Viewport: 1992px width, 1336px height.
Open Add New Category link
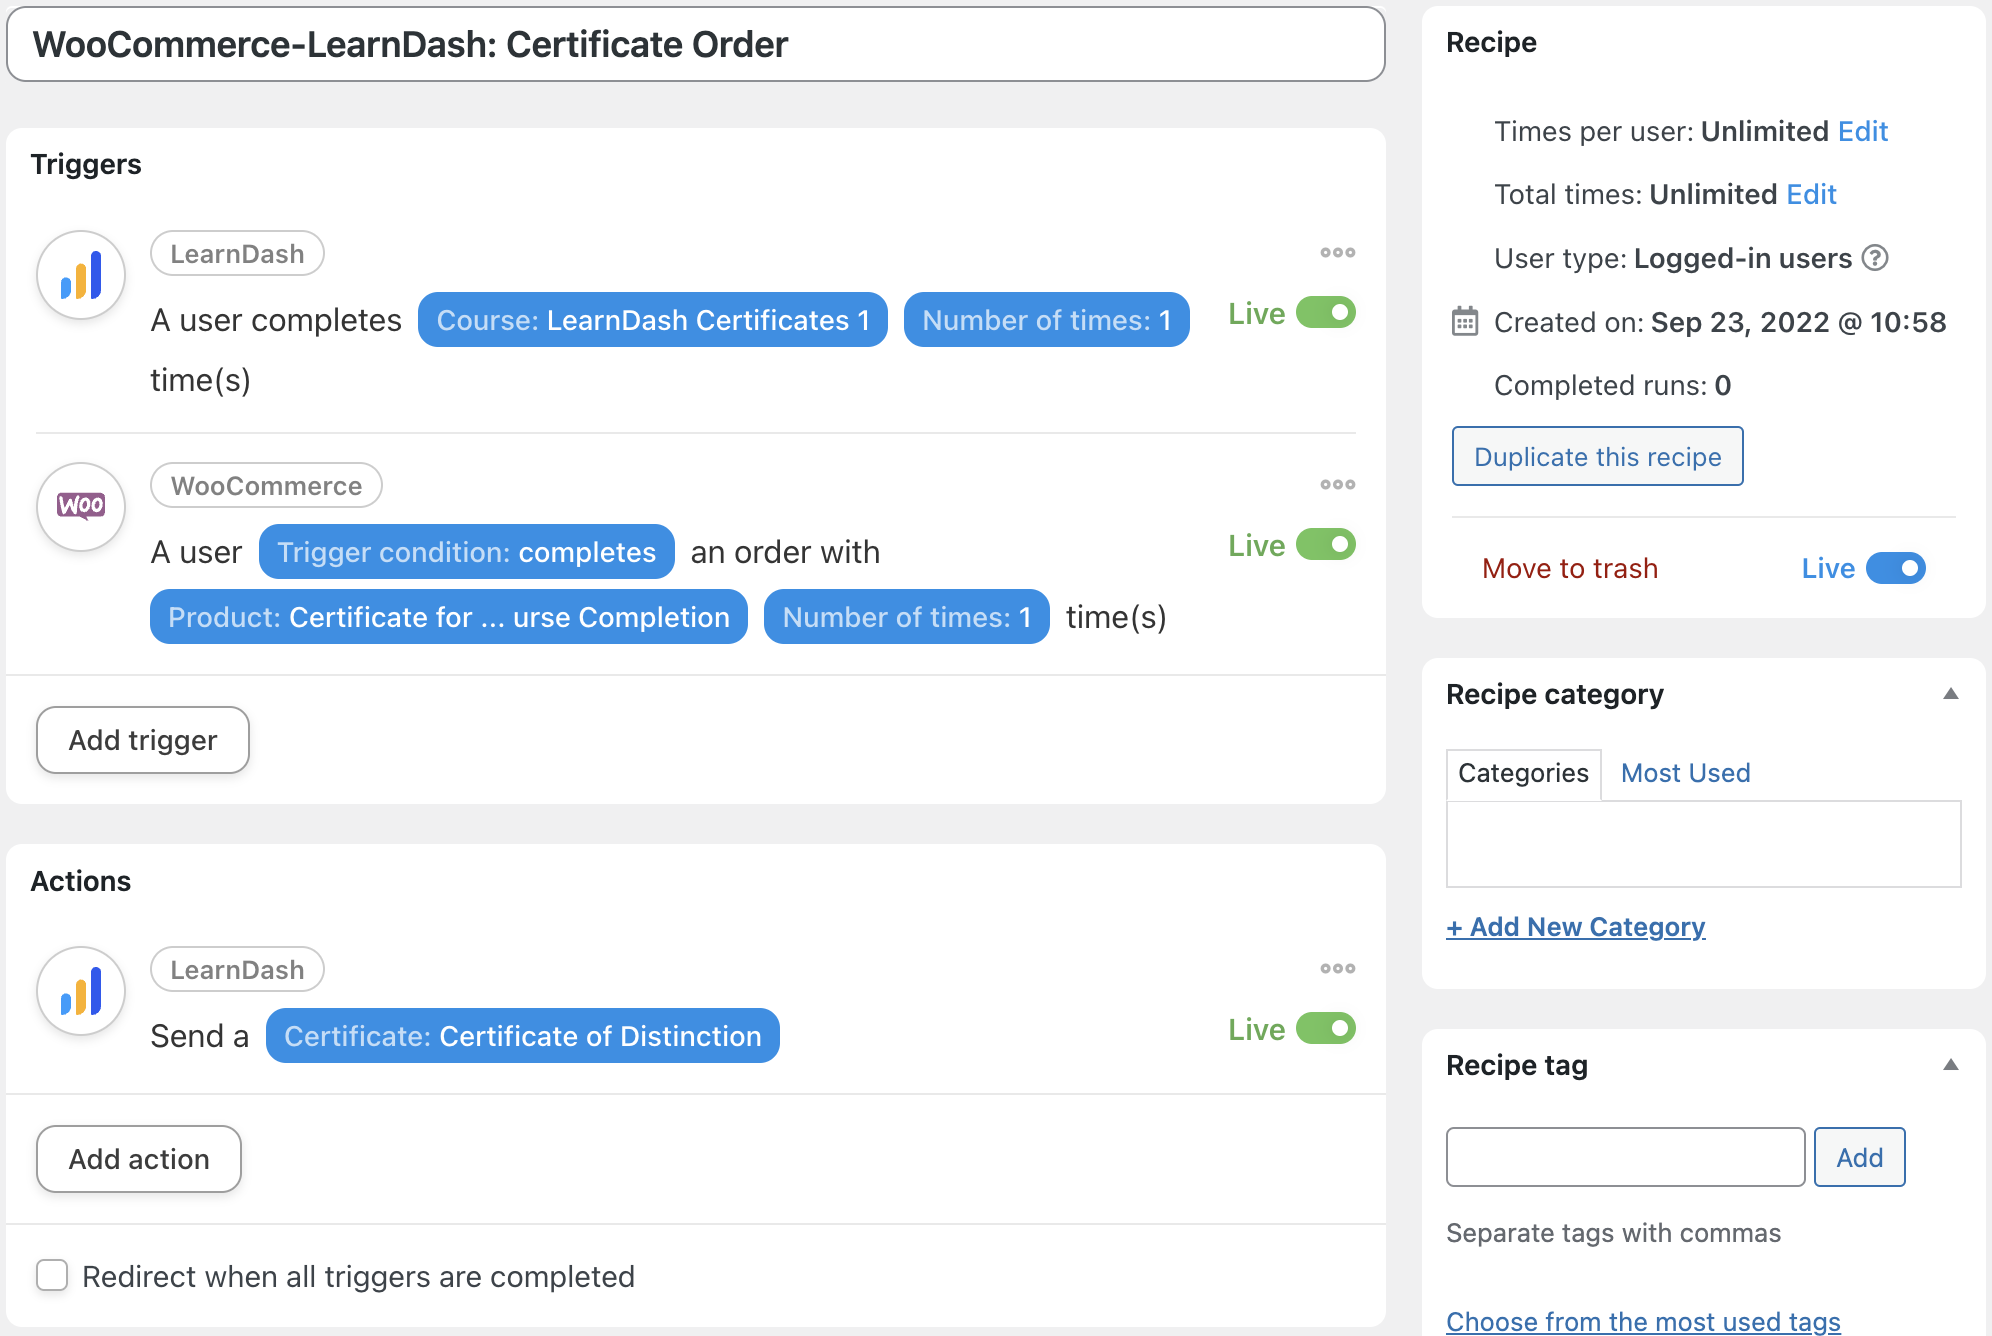tap(1575, 926)
